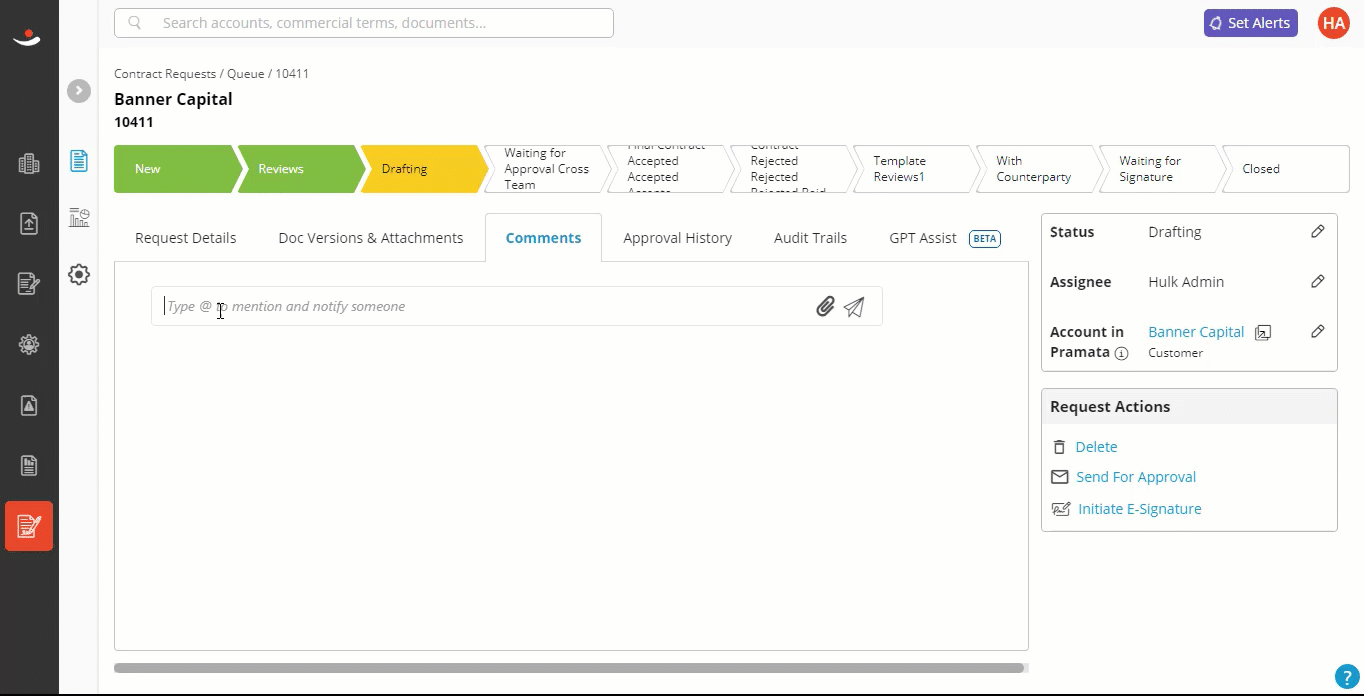Open the blue document sub-sidebar icon
The width and height of the screenshot is (1364, 696).
(x=79, y=161)
